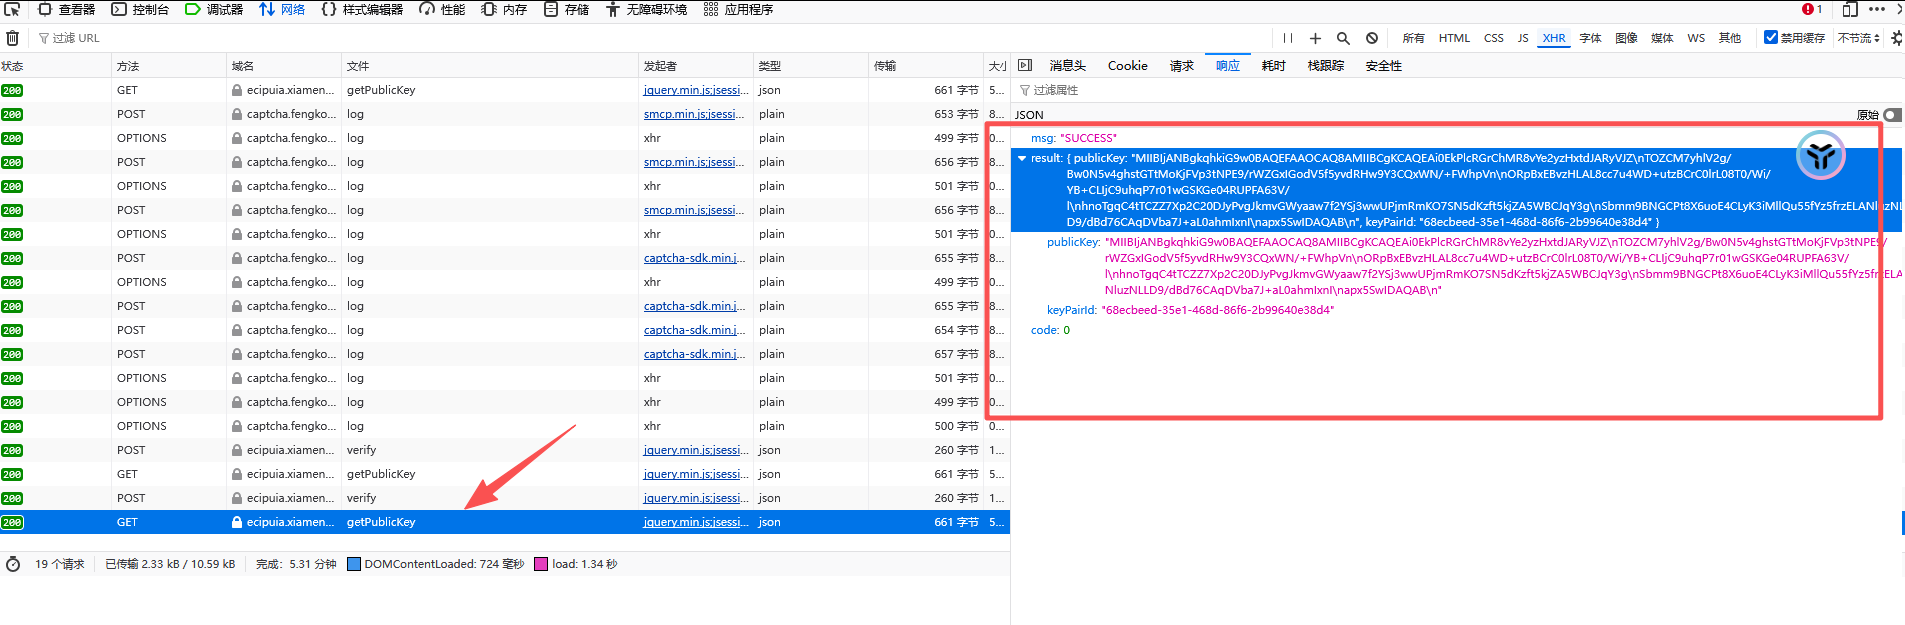The width and height of the screenshot is (1905, 625).
Task: Open the 存储 (Storage) panel
Action: tap(566, 9)
